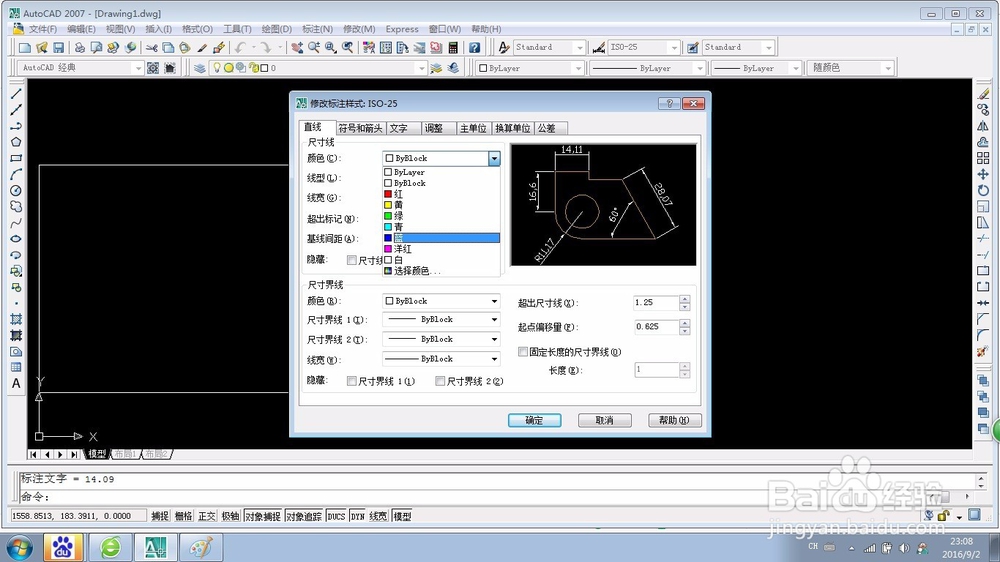The height and width of the screenshot is (562, 1000).
Task: Select the Table tool
Action: pyautogui.click(x=16, y=367)
